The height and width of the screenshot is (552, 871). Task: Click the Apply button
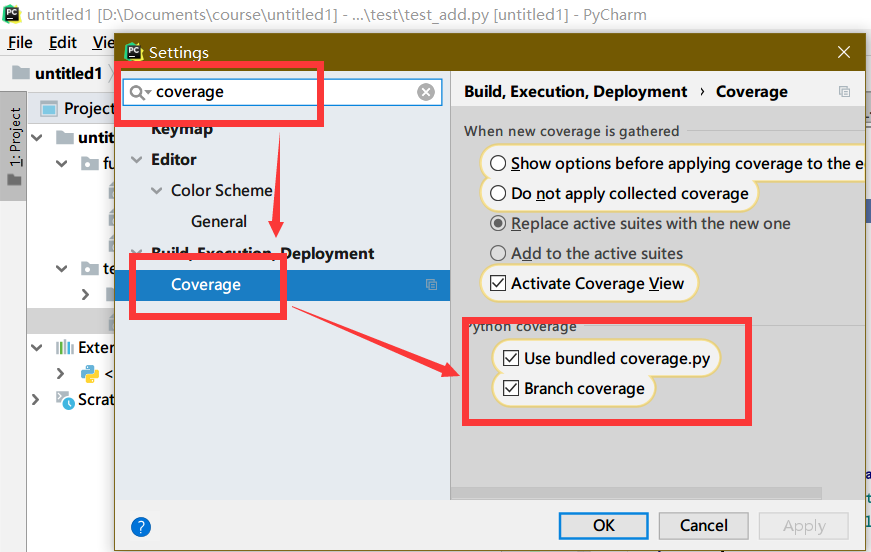[x=804, y=525]
